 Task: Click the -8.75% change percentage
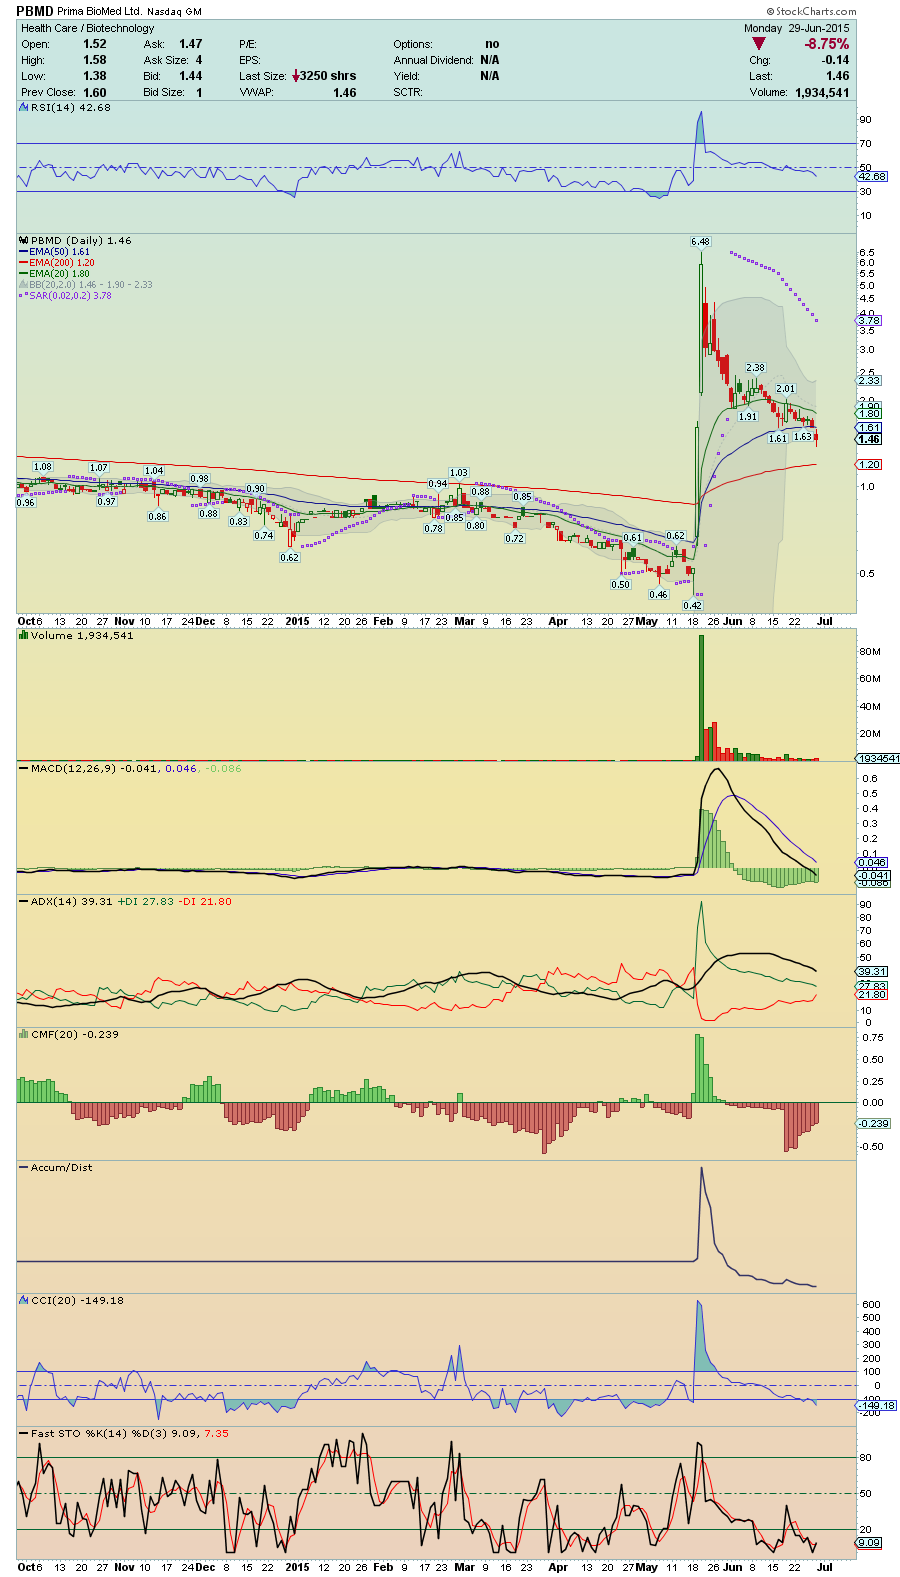827,44
